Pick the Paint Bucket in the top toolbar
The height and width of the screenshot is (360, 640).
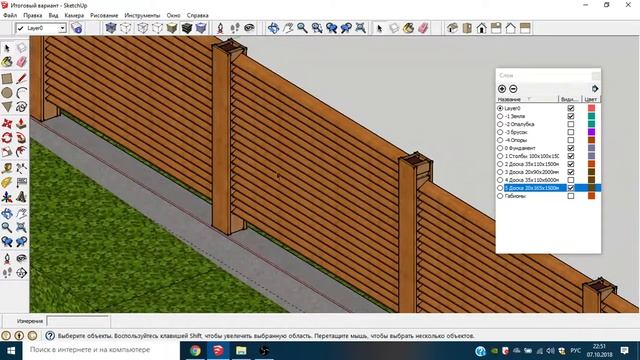click(x=409, y=28)
